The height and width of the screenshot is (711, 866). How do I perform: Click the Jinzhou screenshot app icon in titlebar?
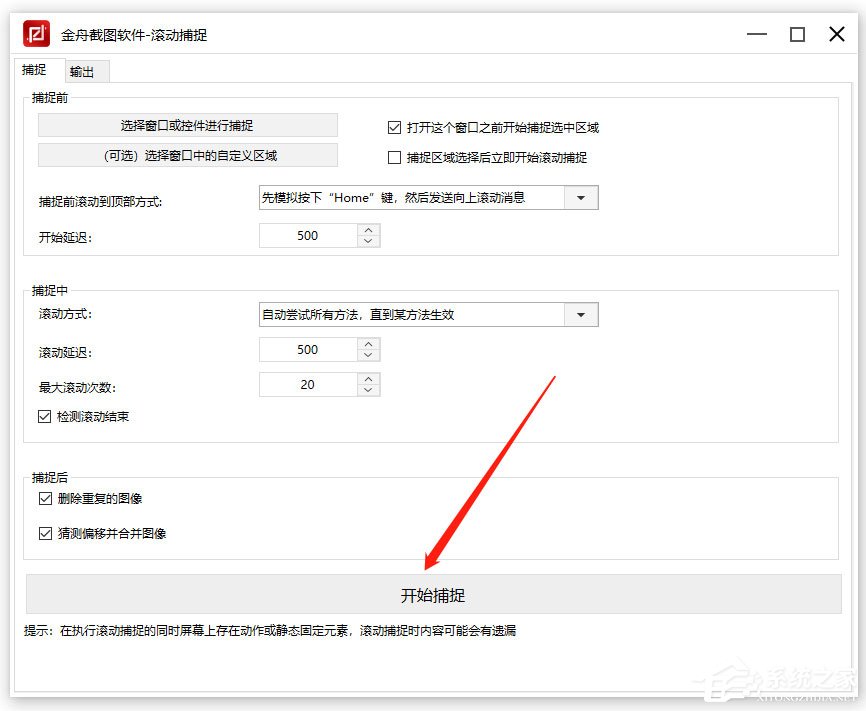point(34,33)
